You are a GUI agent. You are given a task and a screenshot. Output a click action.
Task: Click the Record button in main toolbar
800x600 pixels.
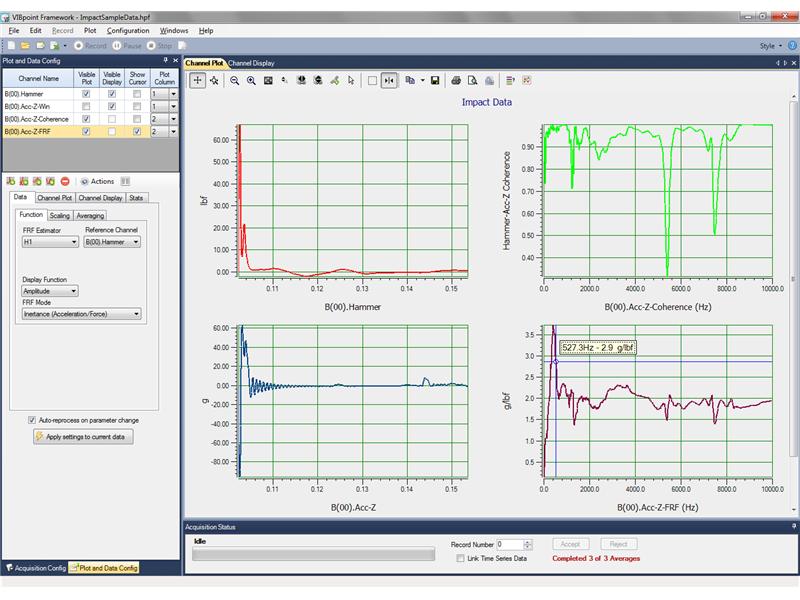(90, 45)
